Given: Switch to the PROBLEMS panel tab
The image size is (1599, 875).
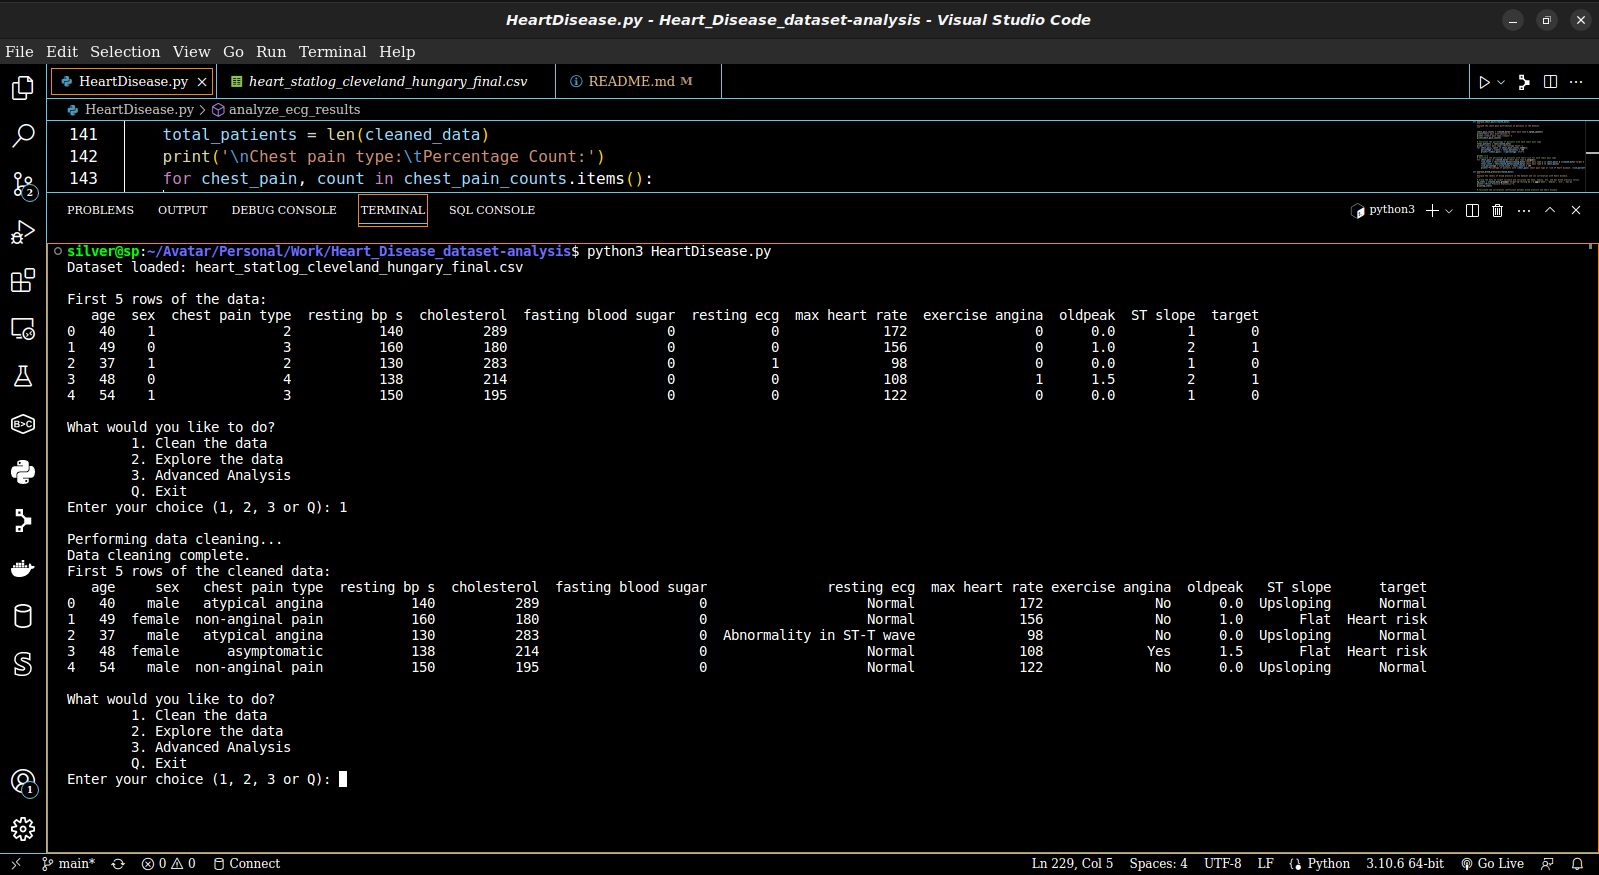Looking at the screenshot, I should click(100, 210).
